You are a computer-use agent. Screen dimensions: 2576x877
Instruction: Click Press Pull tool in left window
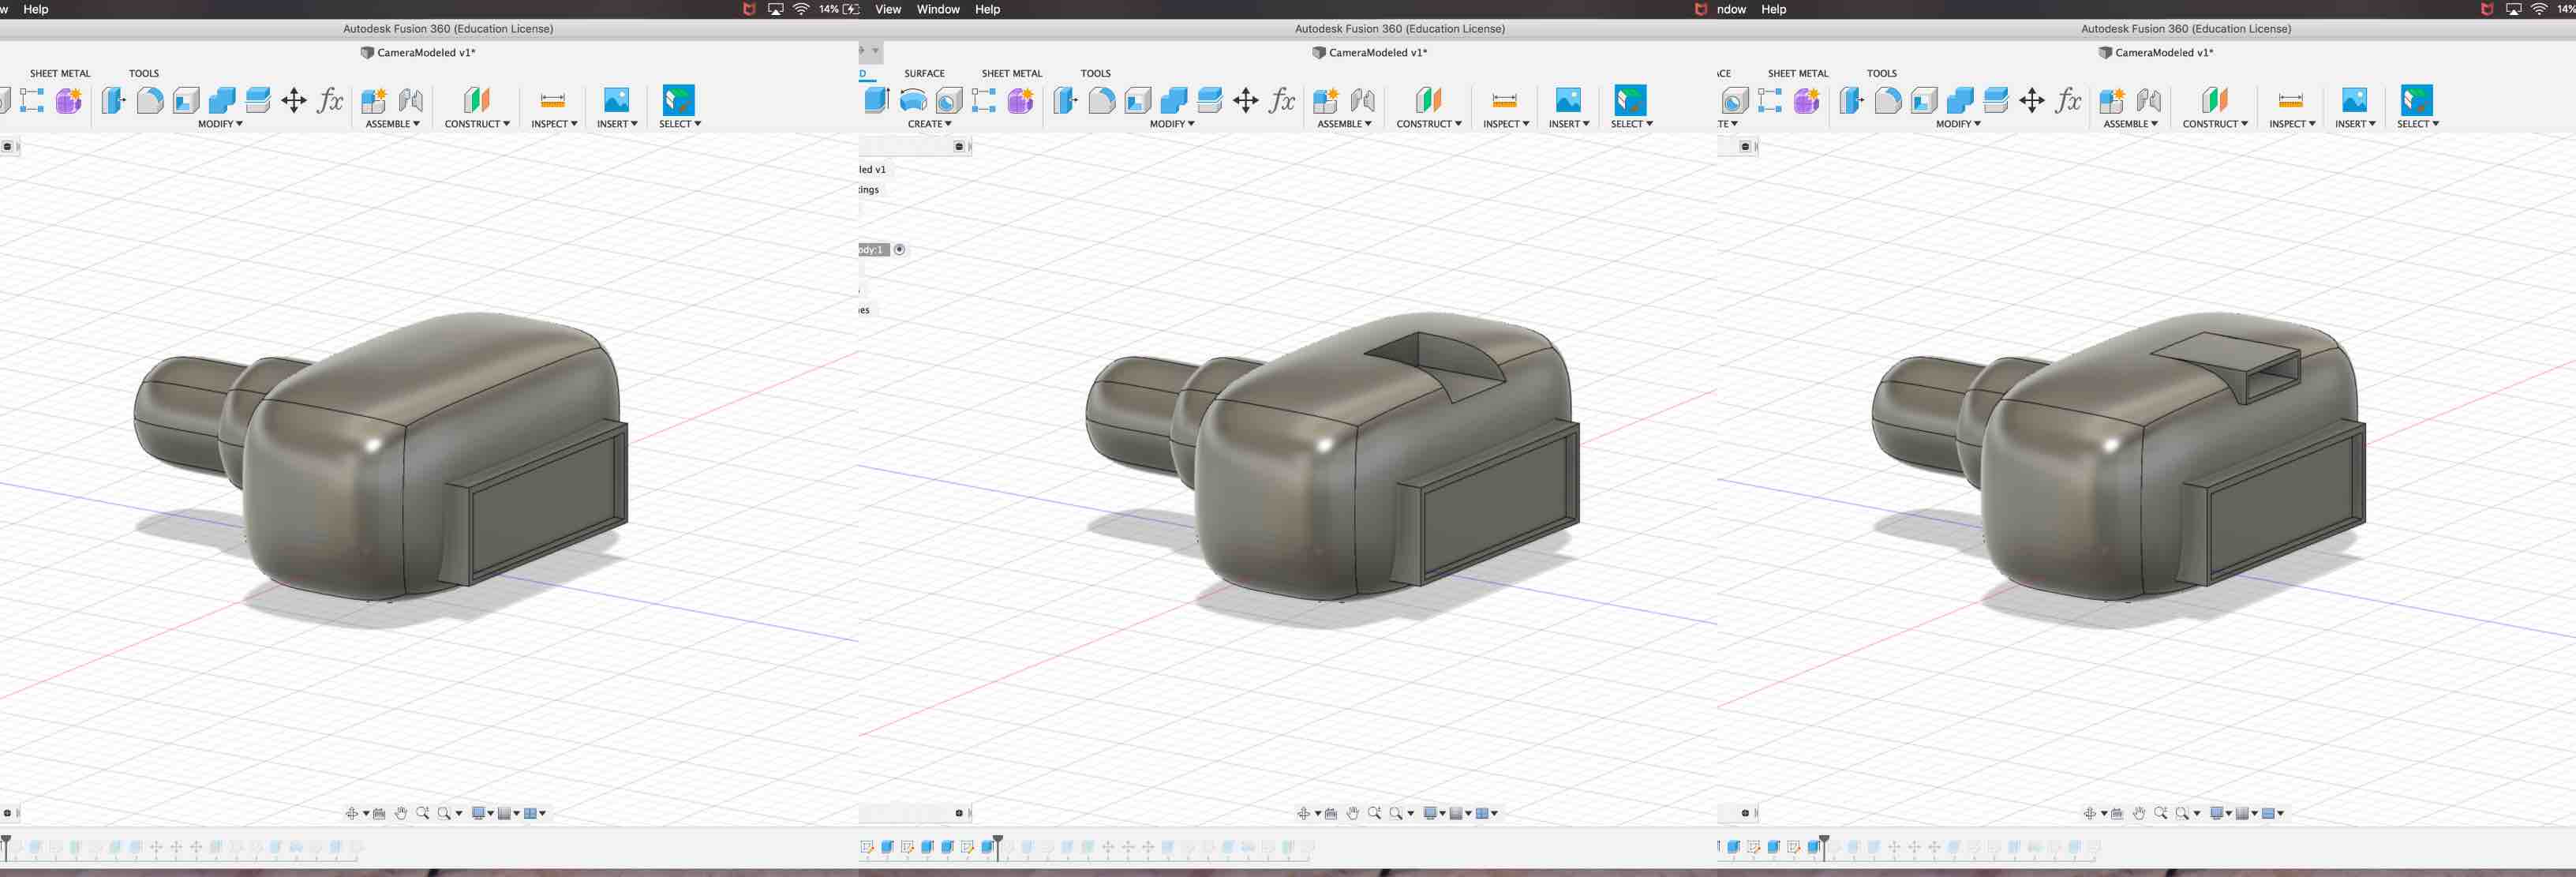(x=113, y=100)
